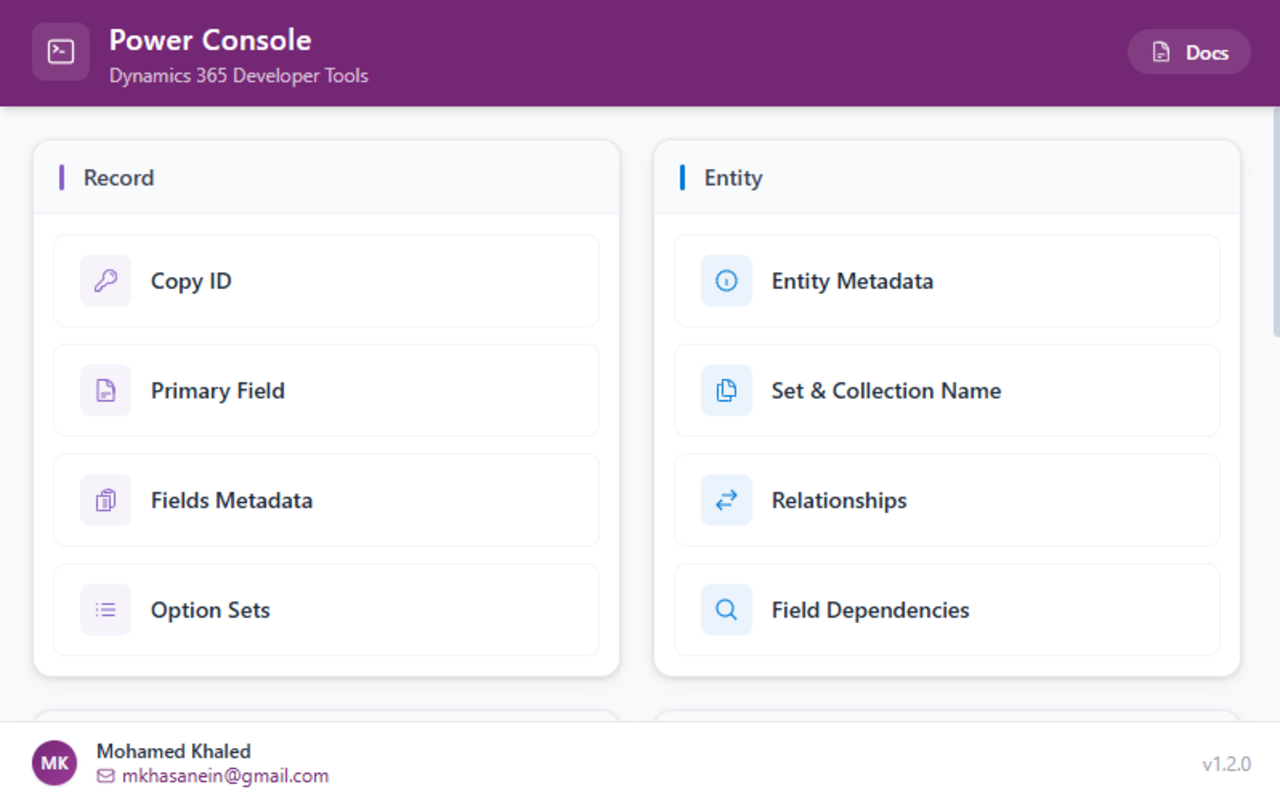Select the Copy ID card

click(326, 281)
